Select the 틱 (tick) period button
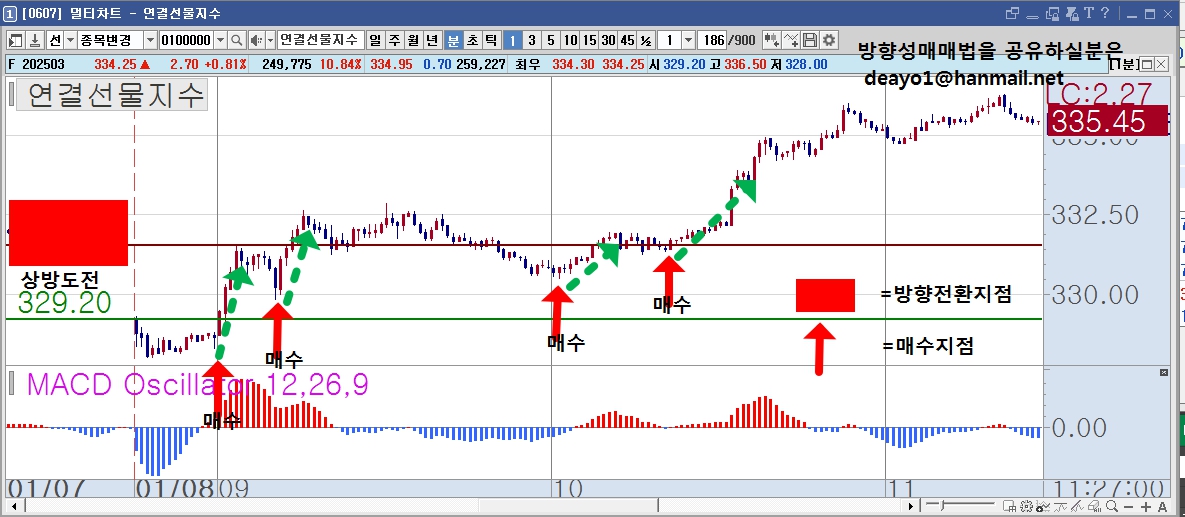1185x517 pixels. [490, 40]
